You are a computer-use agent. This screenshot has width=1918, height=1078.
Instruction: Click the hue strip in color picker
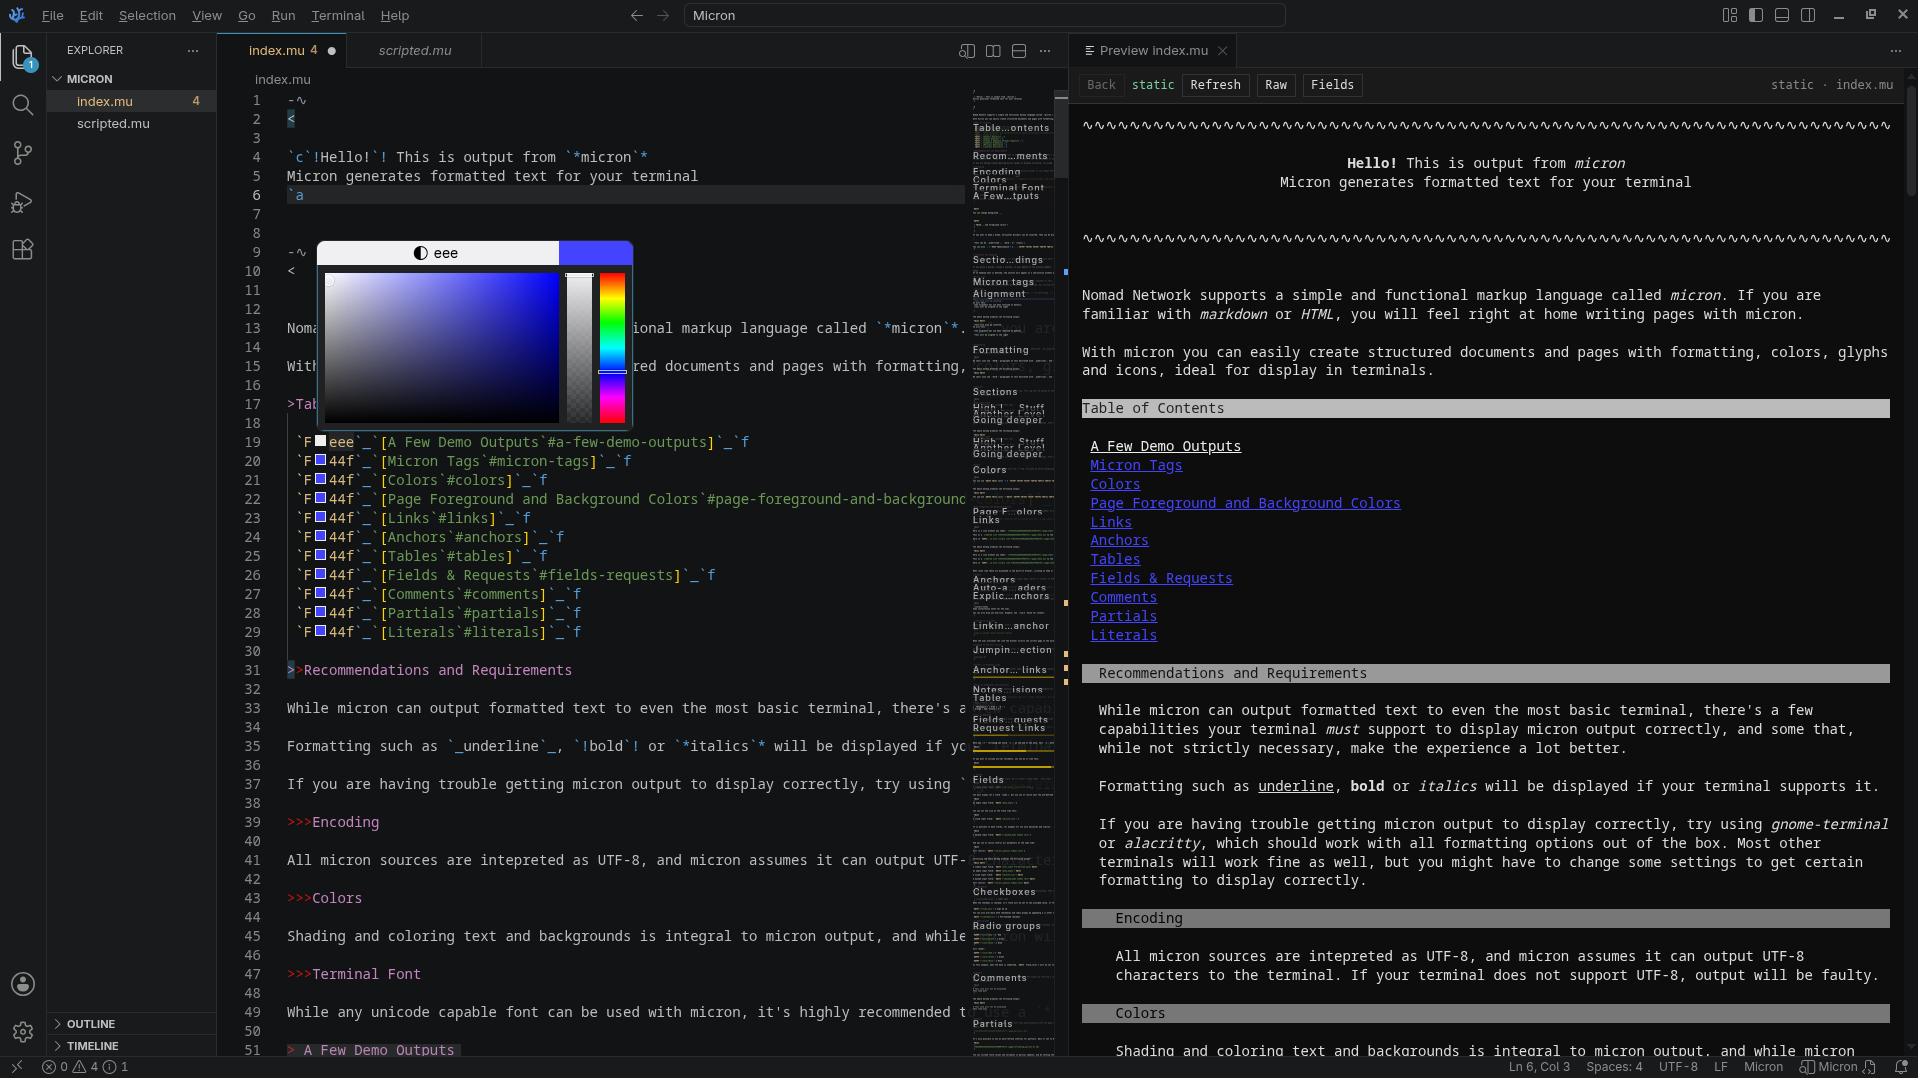pos(612,347)
